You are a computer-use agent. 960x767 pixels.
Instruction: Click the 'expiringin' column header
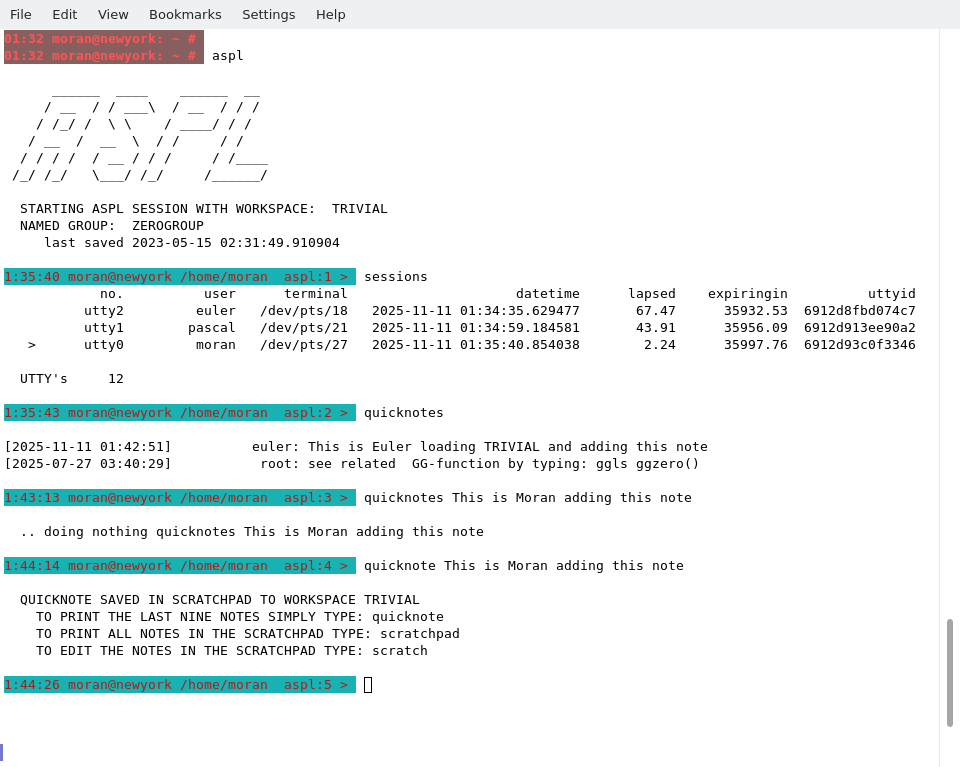coord(747,294)
